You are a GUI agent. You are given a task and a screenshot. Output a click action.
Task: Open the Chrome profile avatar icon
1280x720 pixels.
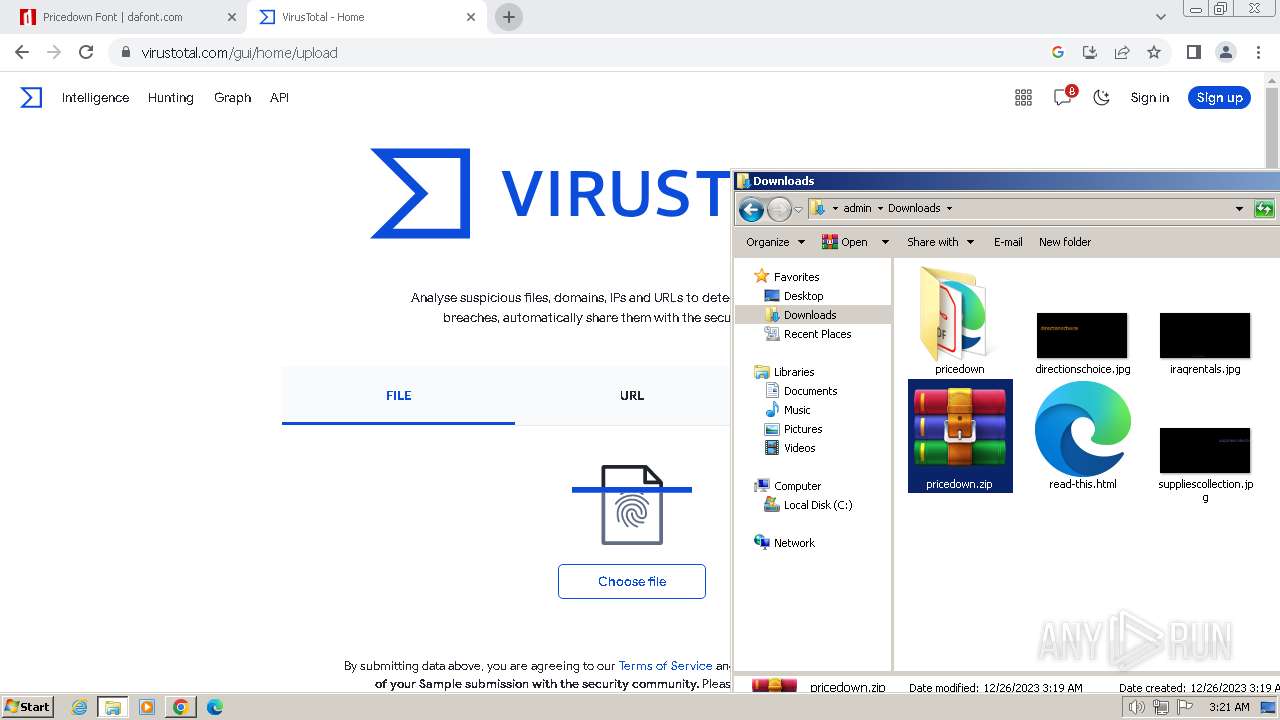pyautogui.click(x=1225, y=52)
